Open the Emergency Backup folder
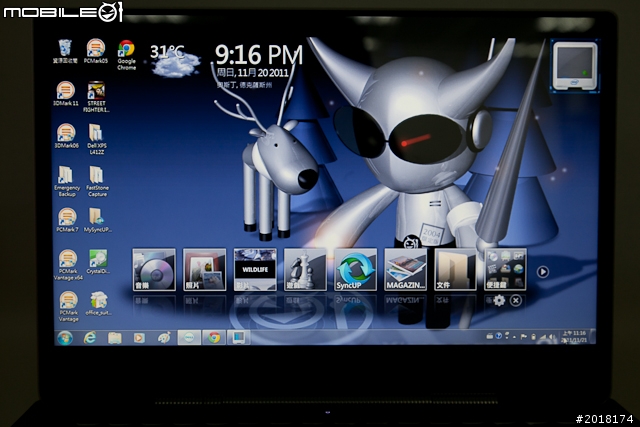Screen dimensions: 640x427 [67, 181]
